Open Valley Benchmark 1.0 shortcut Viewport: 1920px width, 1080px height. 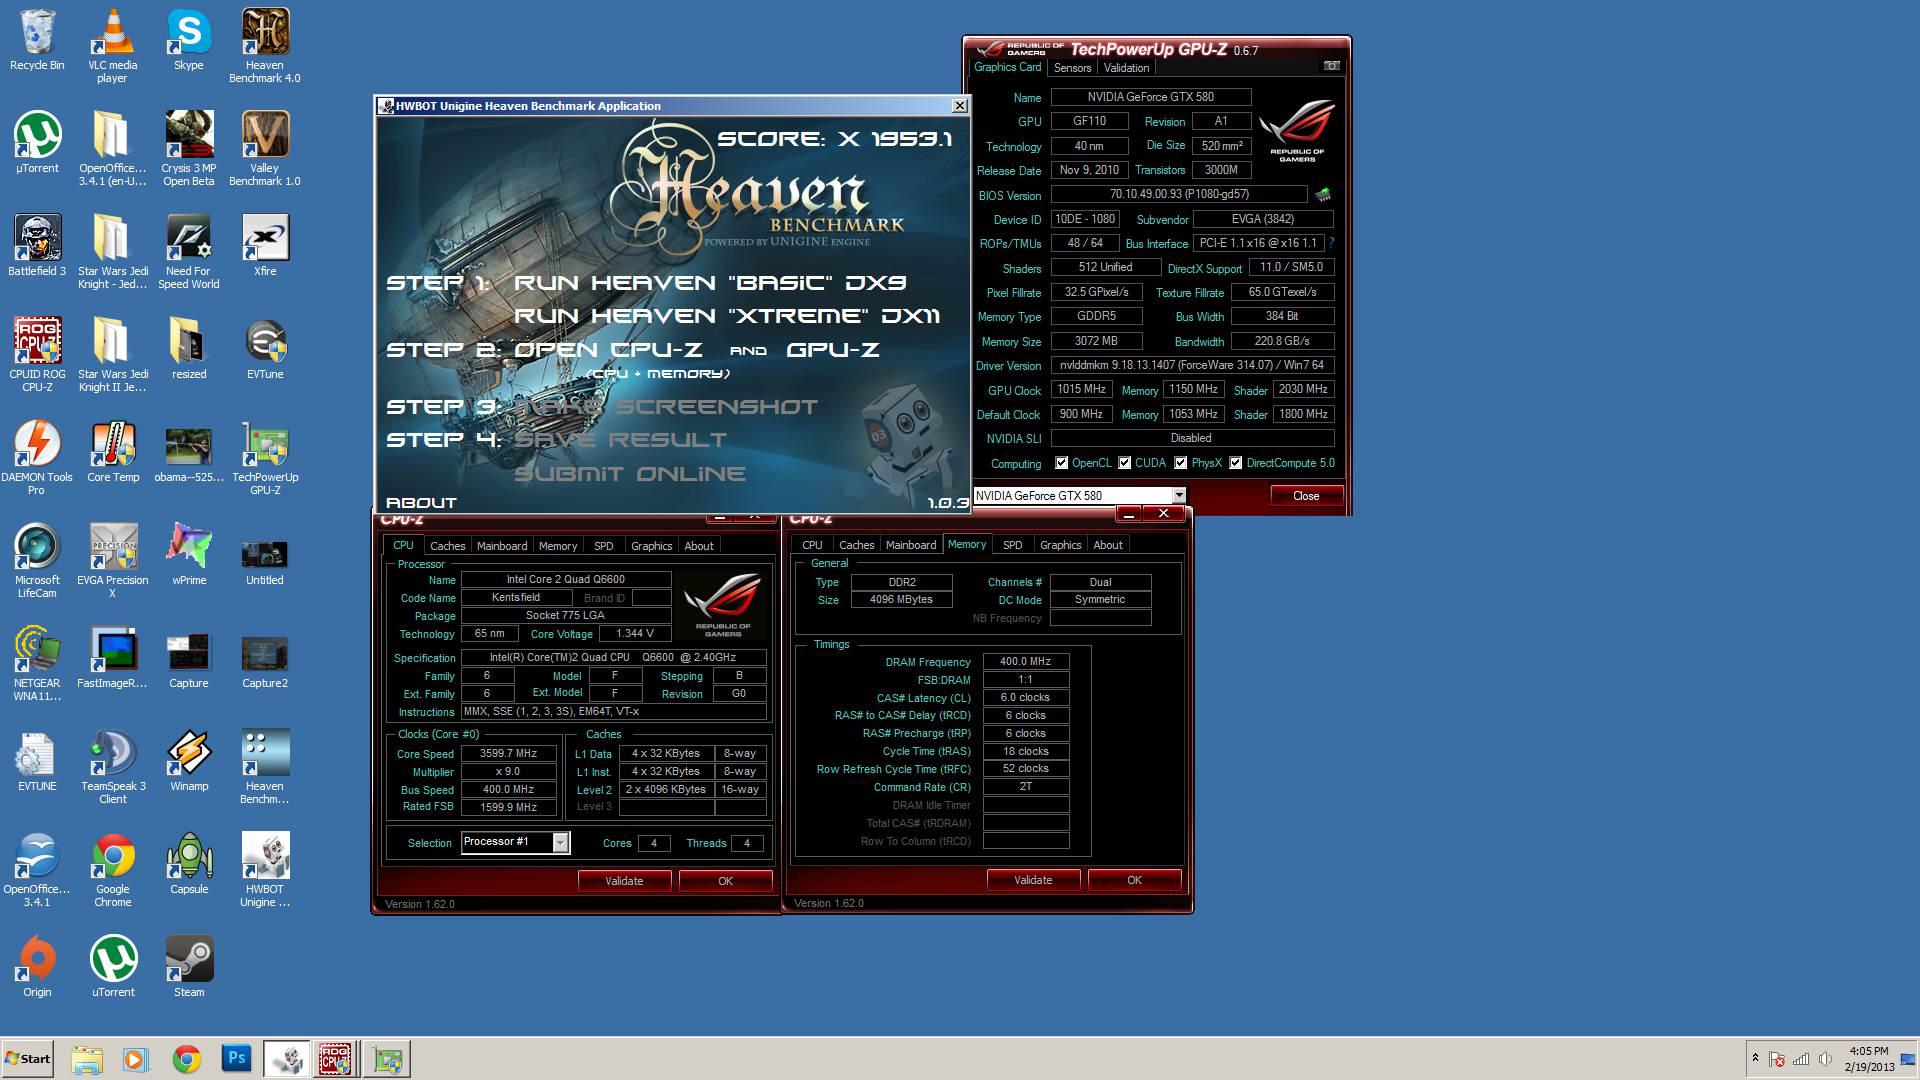pos(265,149)
